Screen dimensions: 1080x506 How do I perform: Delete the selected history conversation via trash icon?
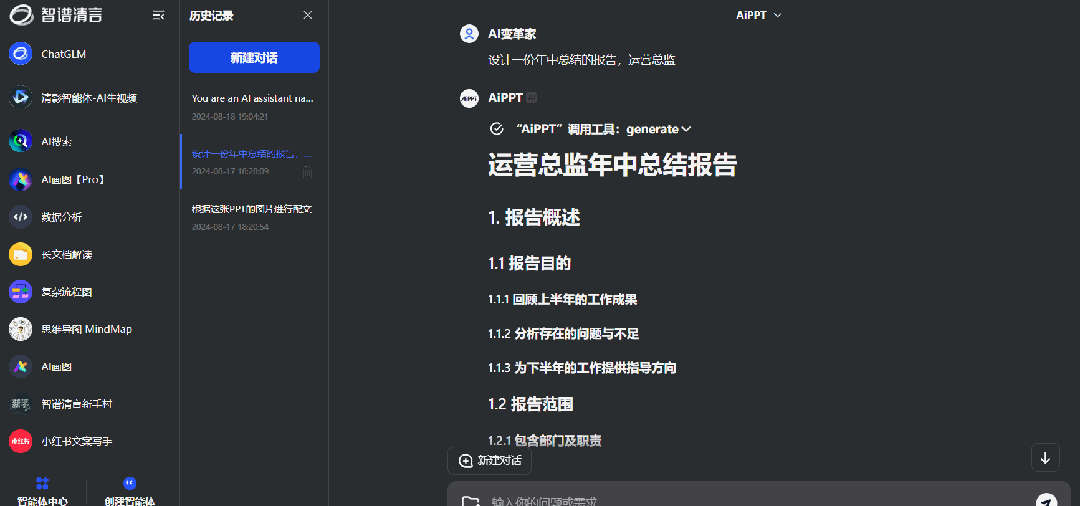[x=308, y=171]
